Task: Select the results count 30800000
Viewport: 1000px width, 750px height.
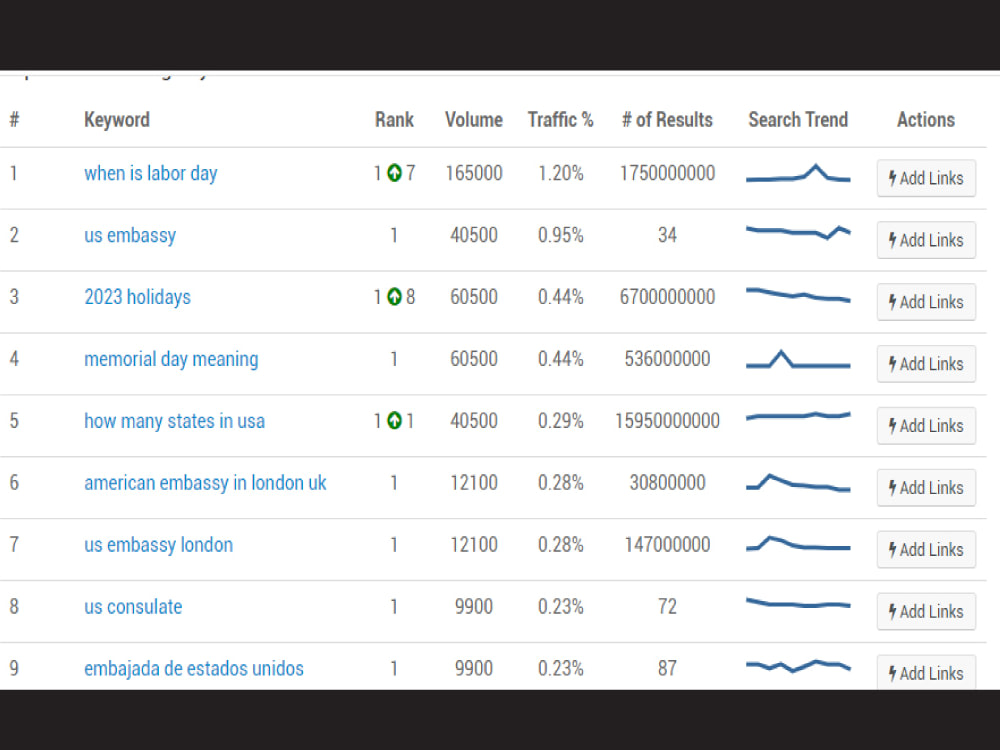Action: (x=667, y=483)
